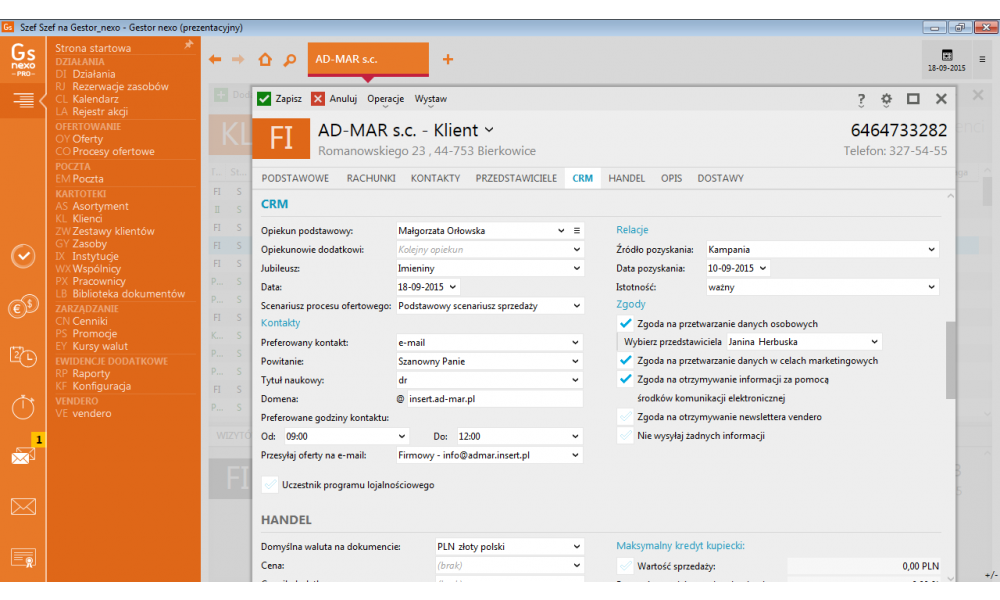The height and width of the screenshot is (600, 1000).
Task: Open the plain envelope icon in sidebar
Action: click(23, 507)
